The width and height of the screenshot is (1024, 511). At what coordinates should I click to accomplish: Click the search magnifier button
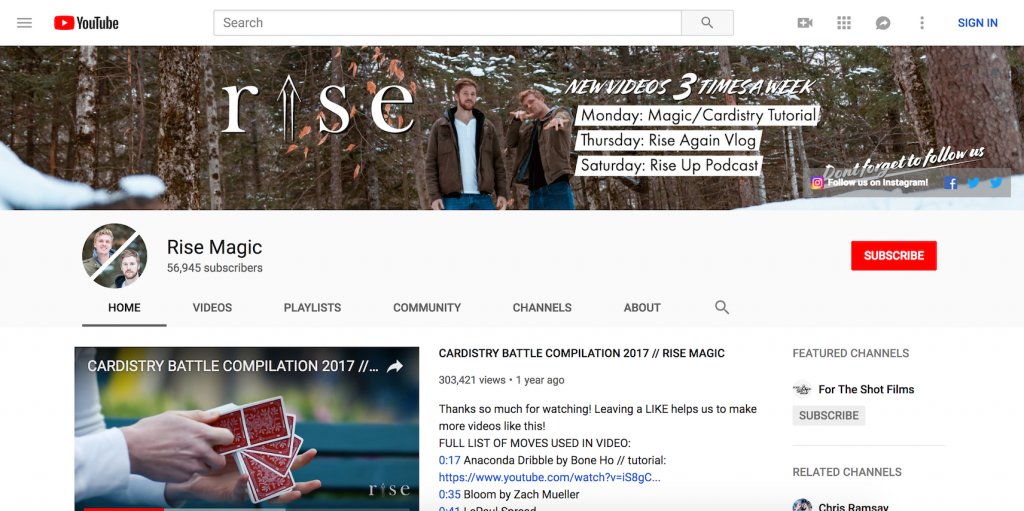coord(707,23)
